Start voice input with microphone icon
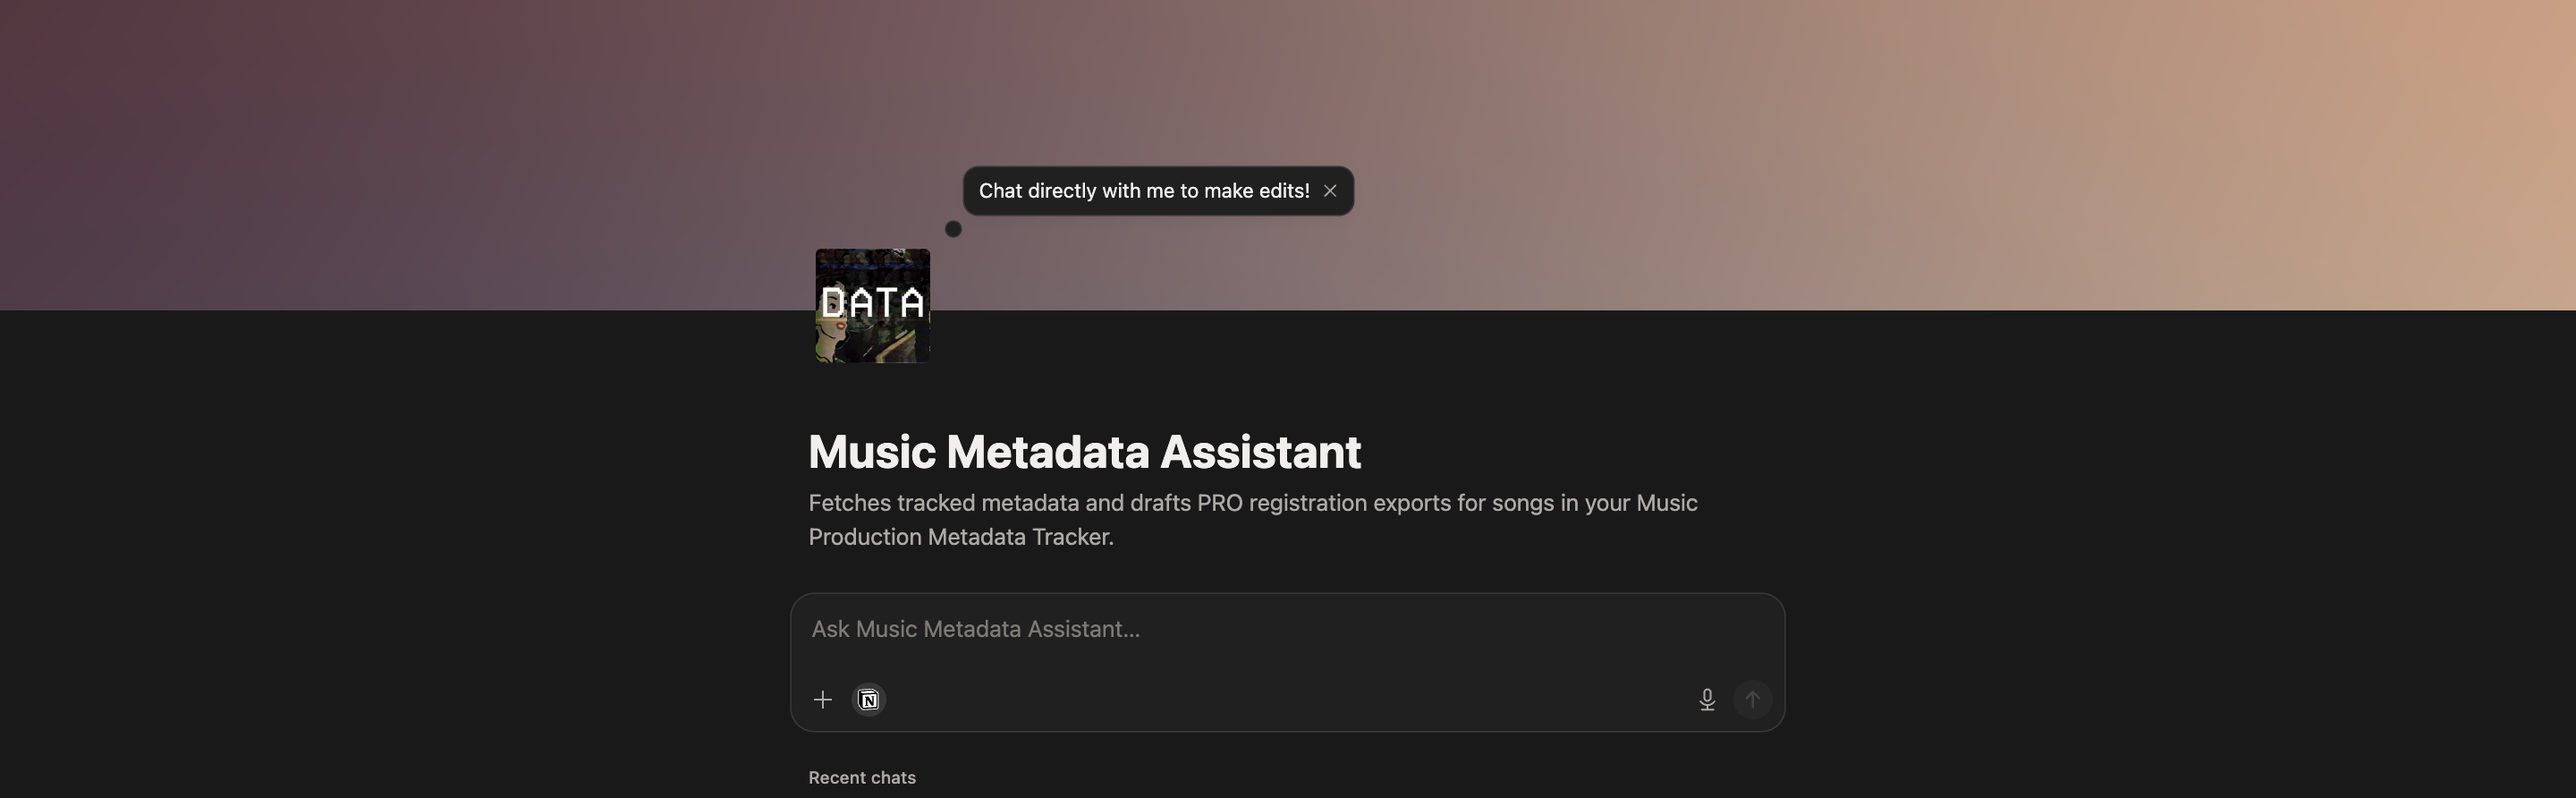 [x=1707, y=700]
